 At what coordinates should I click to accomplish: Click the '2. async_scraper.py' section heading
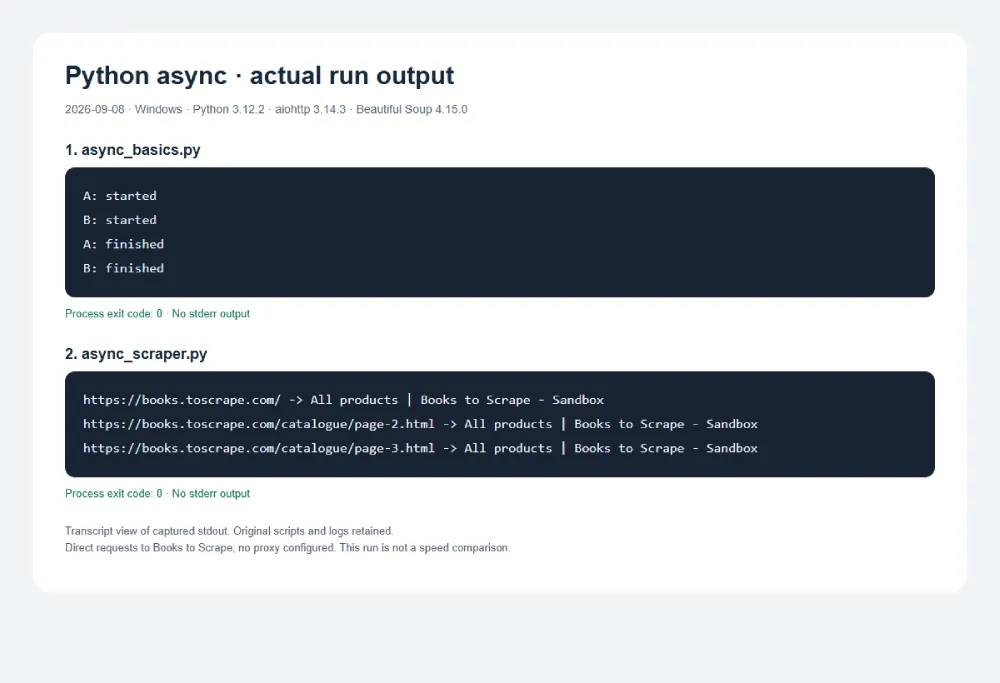point(136,354)
